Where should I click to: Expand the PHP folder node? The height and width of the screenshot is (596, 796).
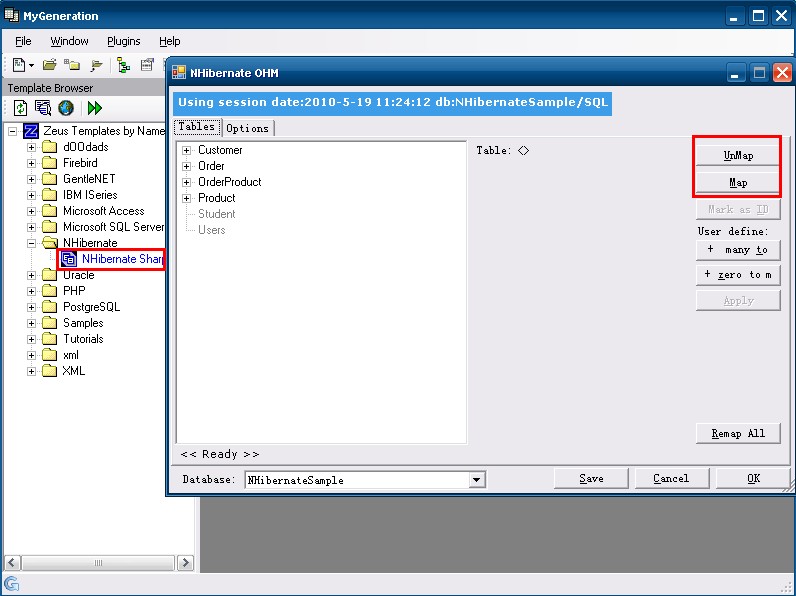(x=31, y=291)
